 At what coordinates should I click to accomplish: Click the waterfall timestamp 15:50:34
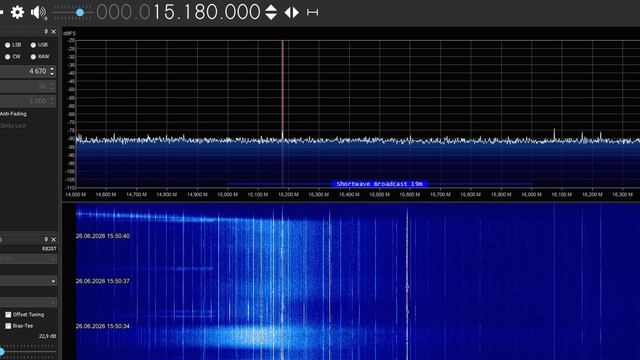(103, 326)
